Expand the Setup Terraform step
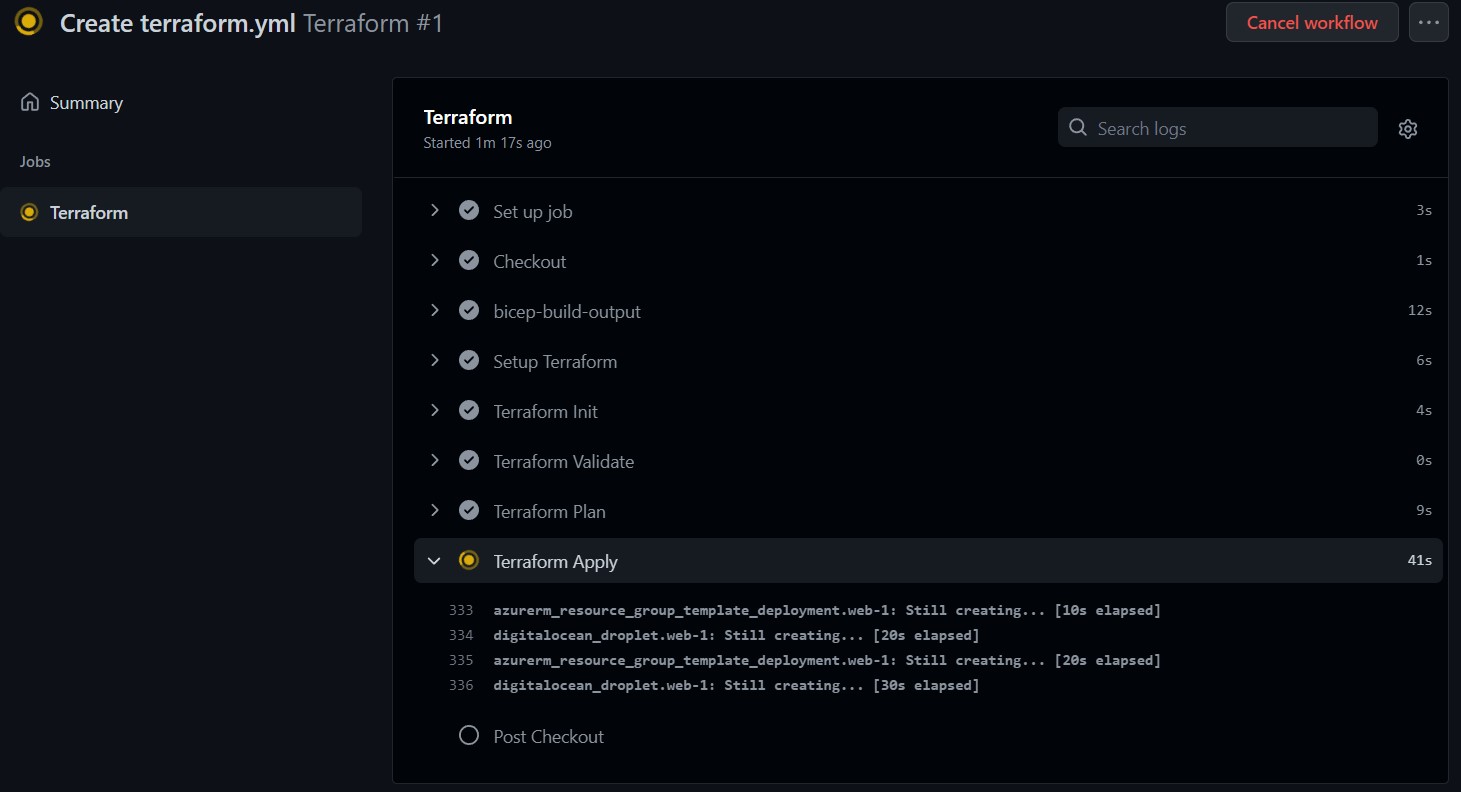Viewport: 1461px width, 792px height. [434, 361]
